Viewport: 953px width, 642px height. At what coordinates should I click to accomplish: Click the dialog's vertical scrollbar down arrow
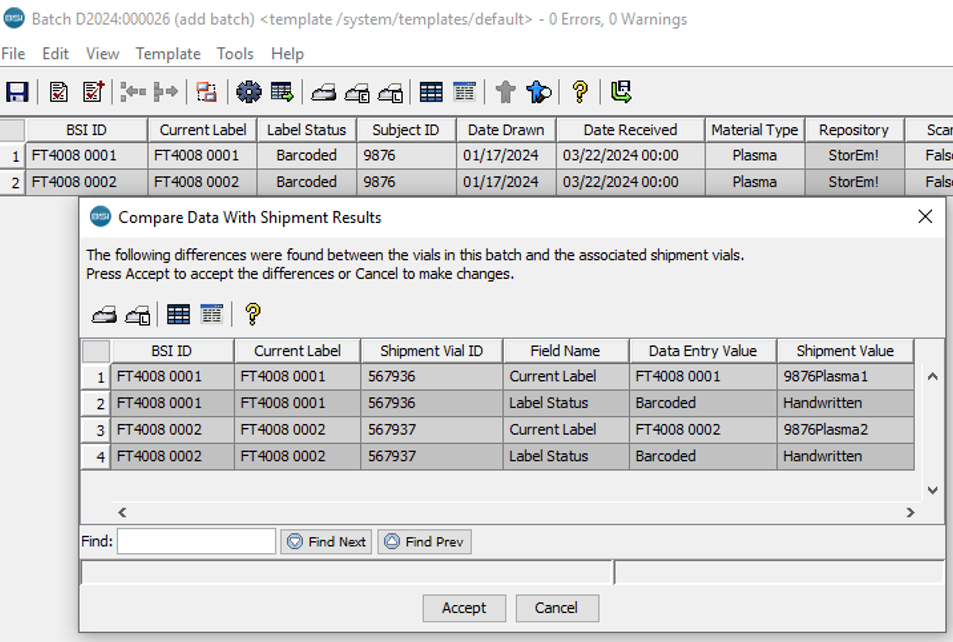pos(932,491)
